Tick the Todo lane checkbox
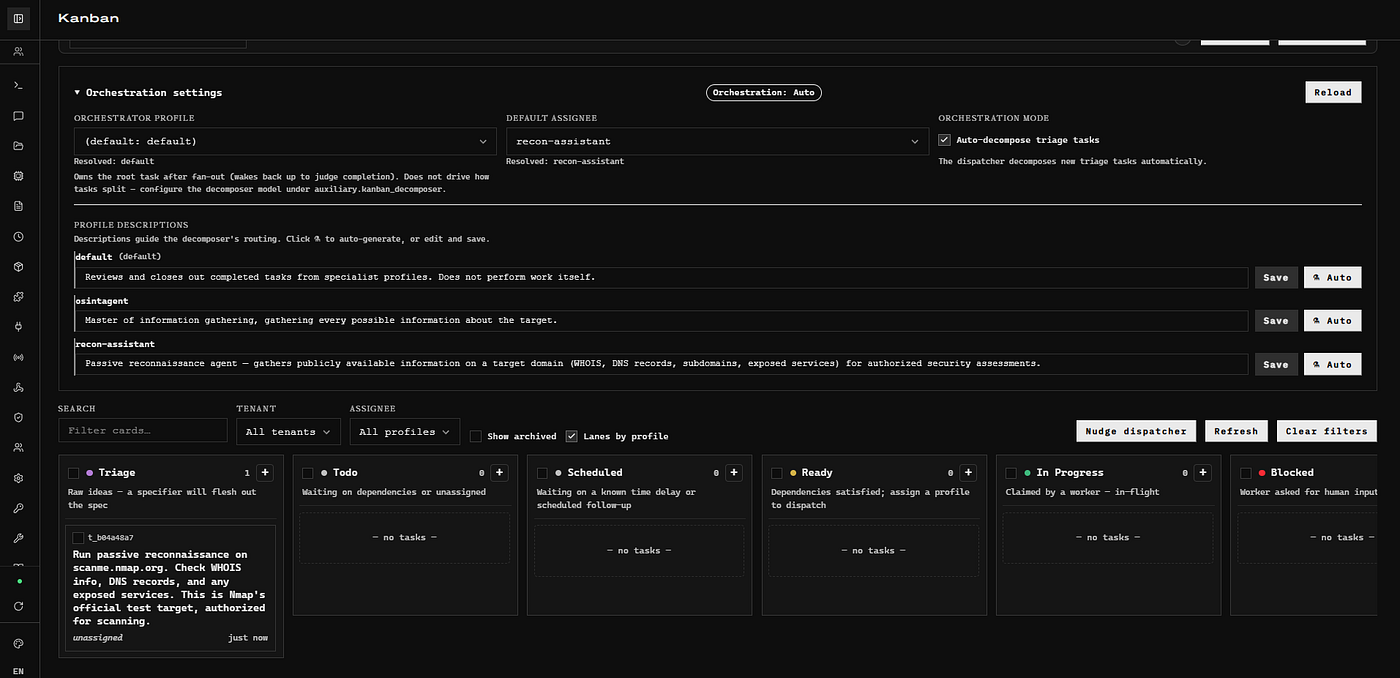The width and height of the screenshot is (1400, 678). click(x=308, y=473)
